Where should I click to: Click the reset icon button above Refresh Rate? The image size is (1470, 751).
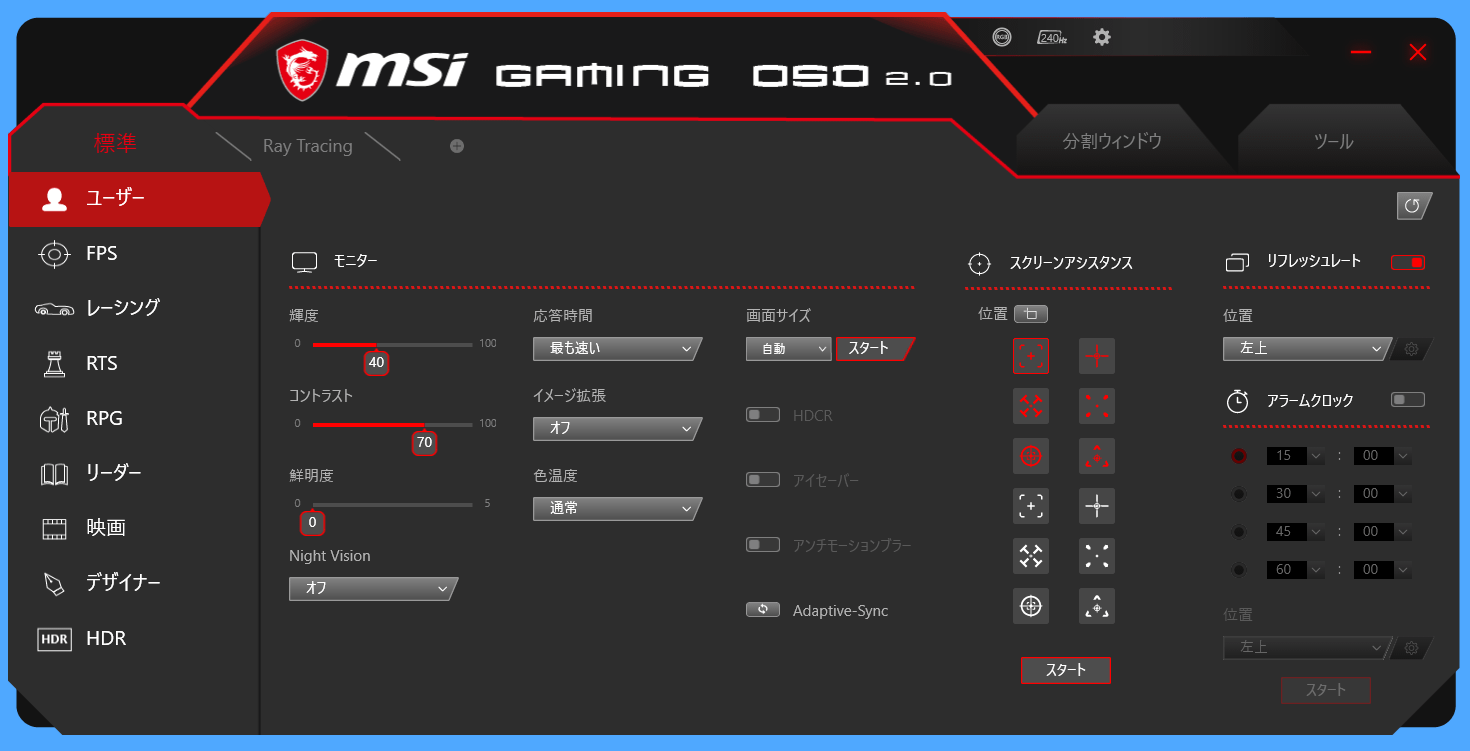pos(1414,206)
